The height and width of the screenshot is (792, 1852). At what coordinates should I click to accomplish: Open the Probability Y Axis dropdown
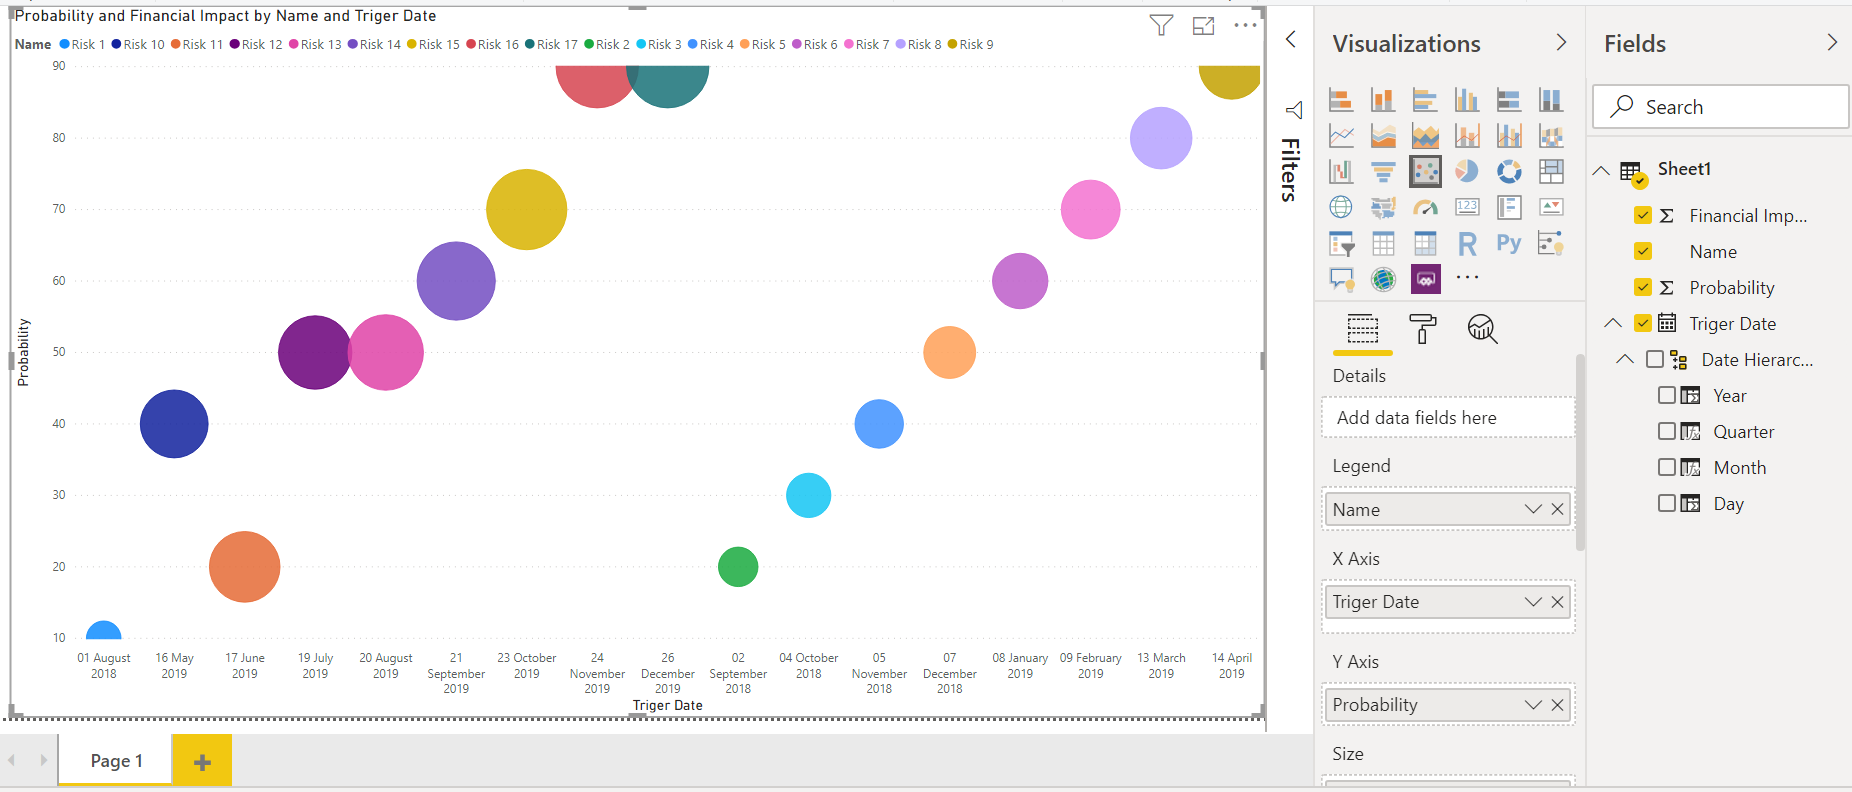tap(1533, 704)
